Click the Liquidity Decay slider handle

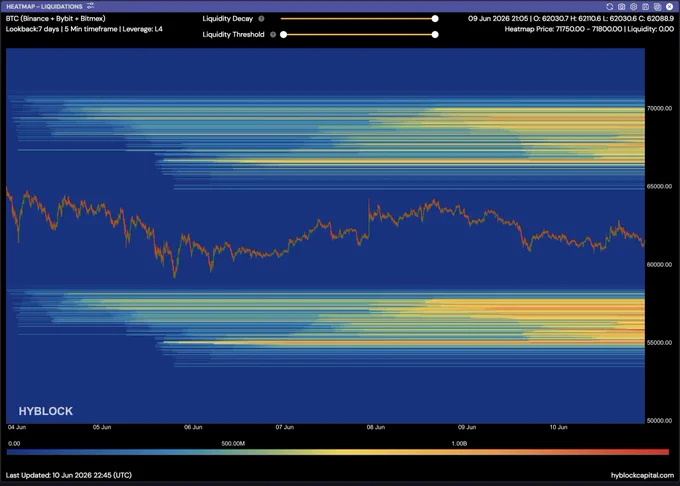tap(435, 19)
